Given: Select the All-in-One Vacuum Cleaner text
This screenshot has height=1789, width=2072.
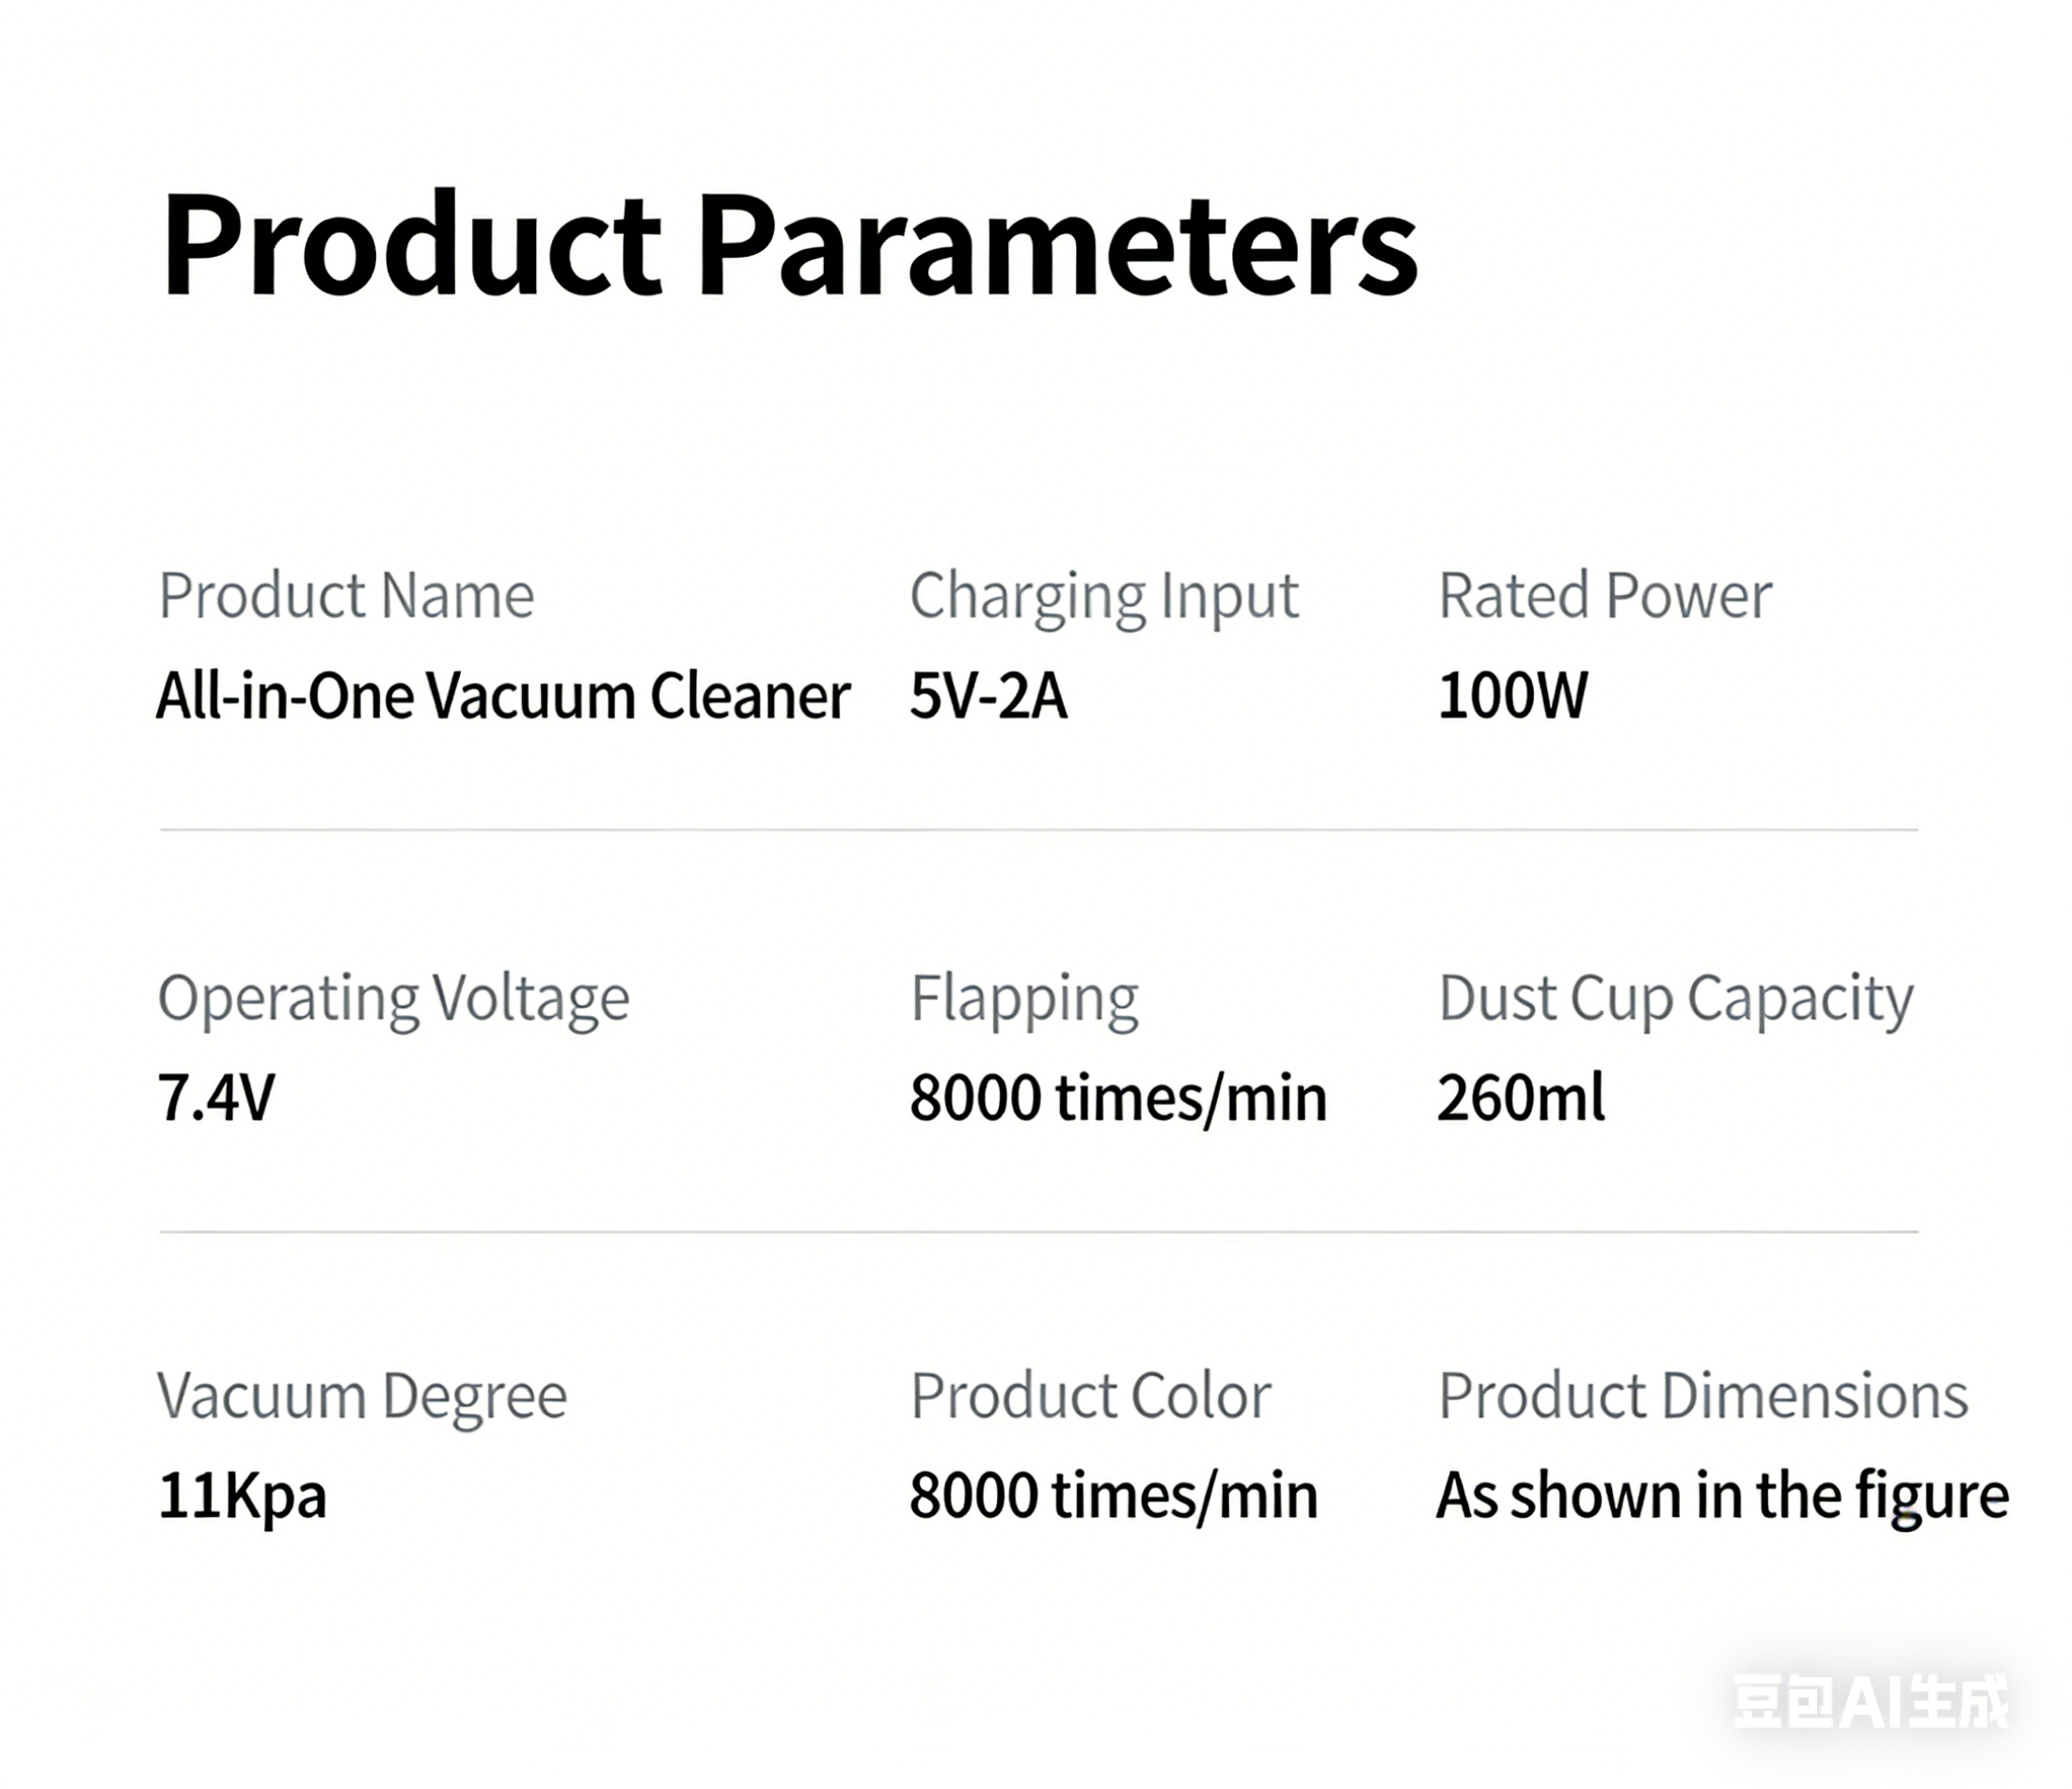Looking at the screenshot, I should click(503, 696).
